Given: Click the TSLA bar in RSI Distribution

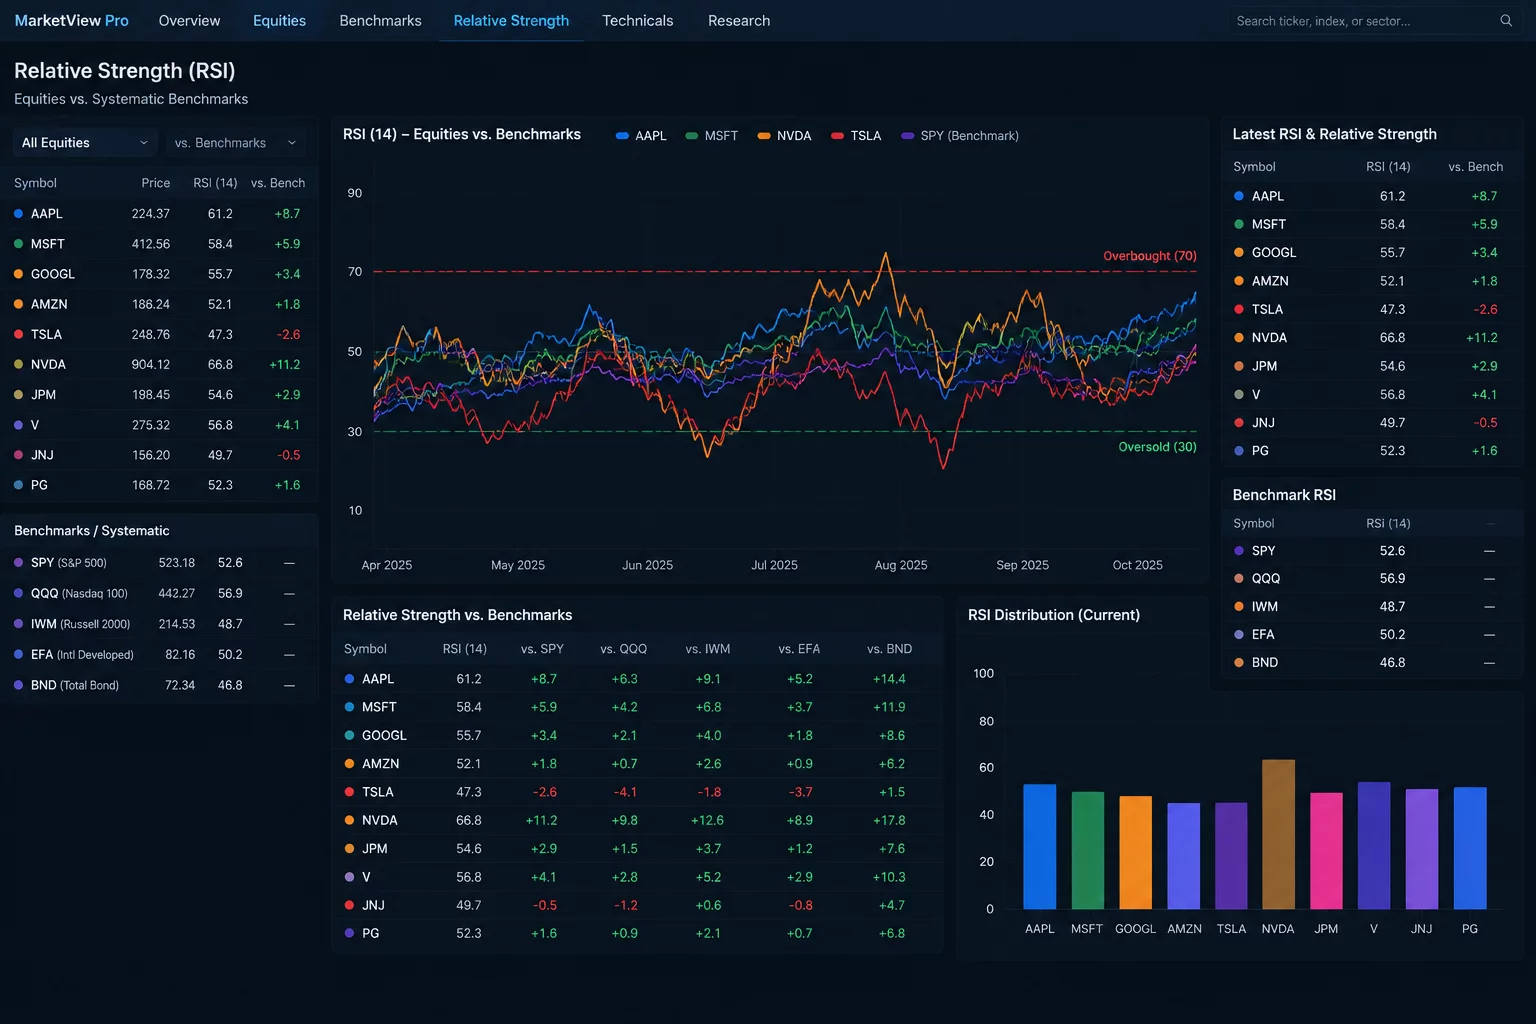Looking at the screenshot, I should pos(1231,856).
